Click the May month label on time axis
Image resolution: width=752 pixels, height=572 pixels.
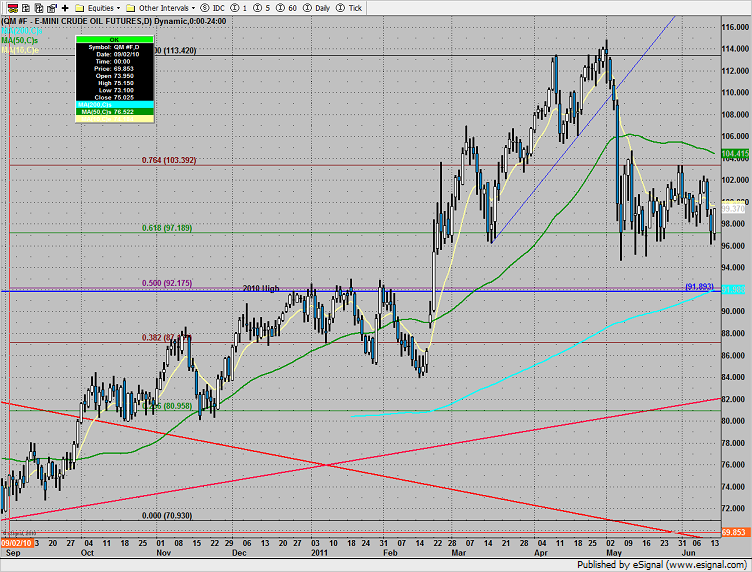(614, 553)
